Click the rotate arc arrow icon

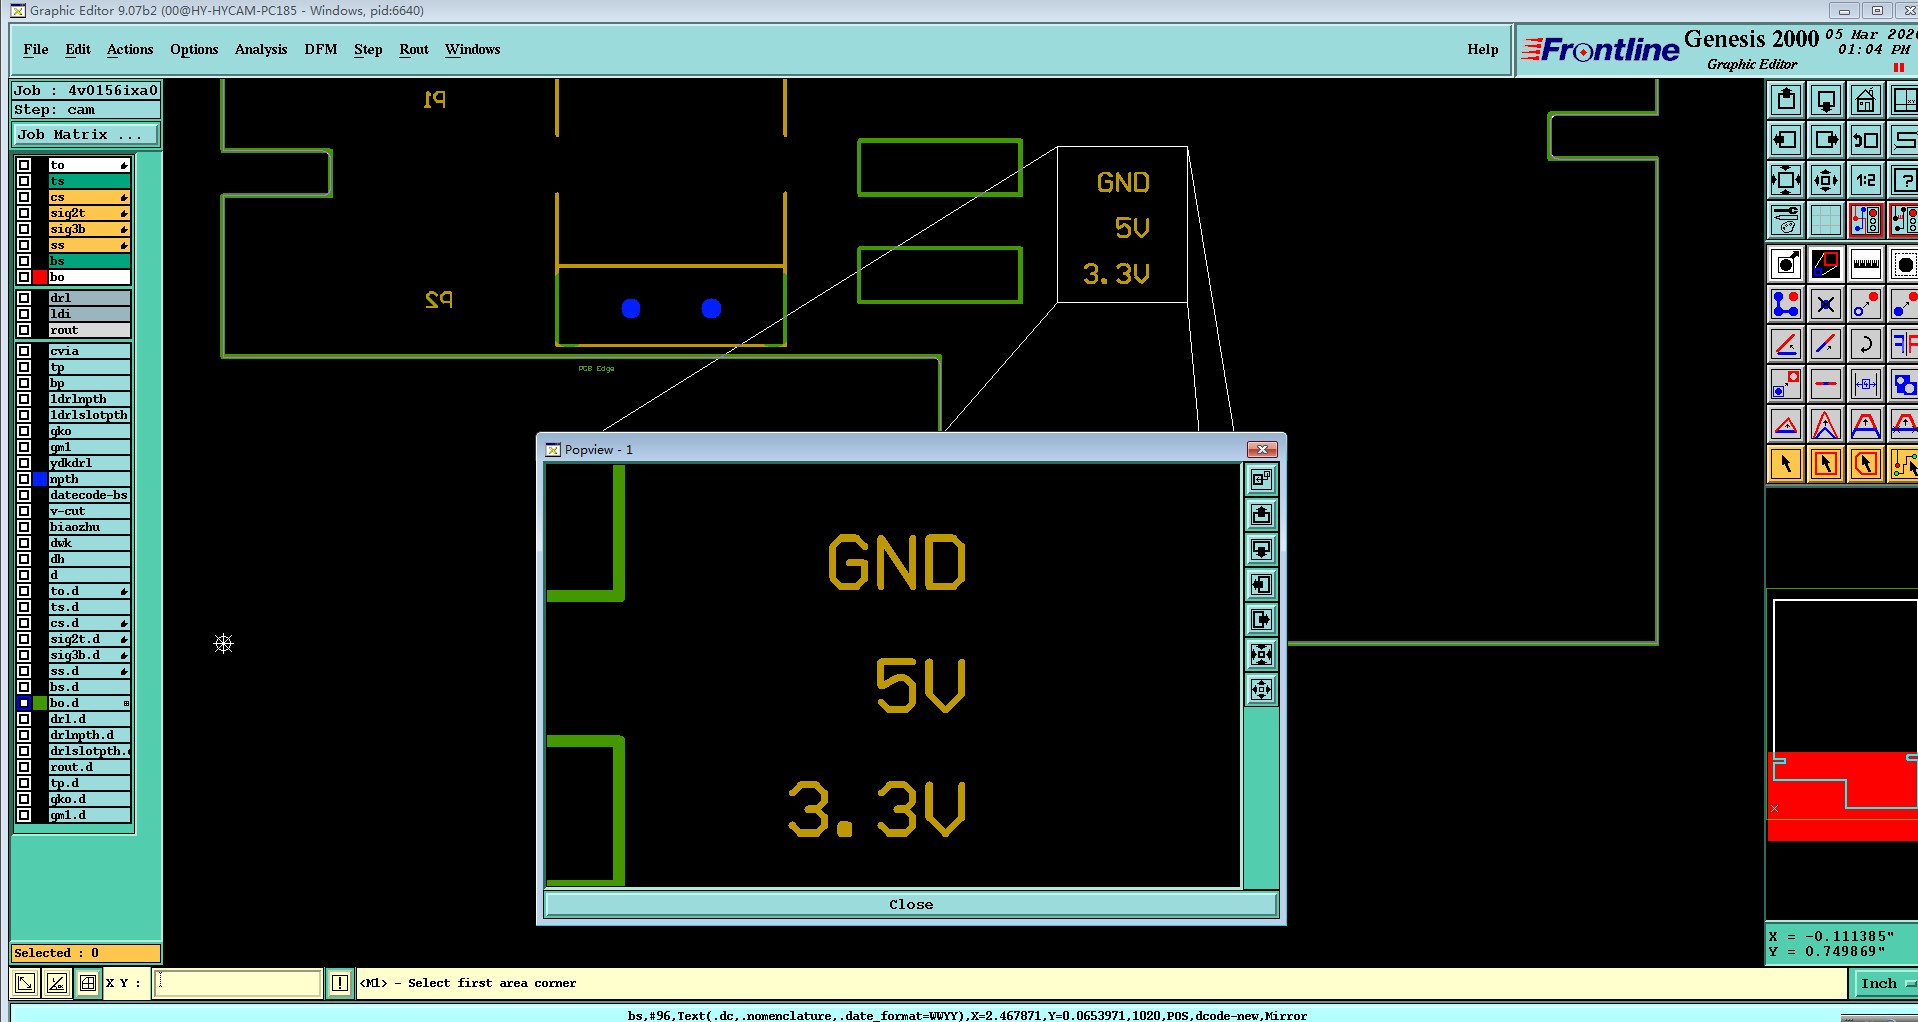[1866, 344]
